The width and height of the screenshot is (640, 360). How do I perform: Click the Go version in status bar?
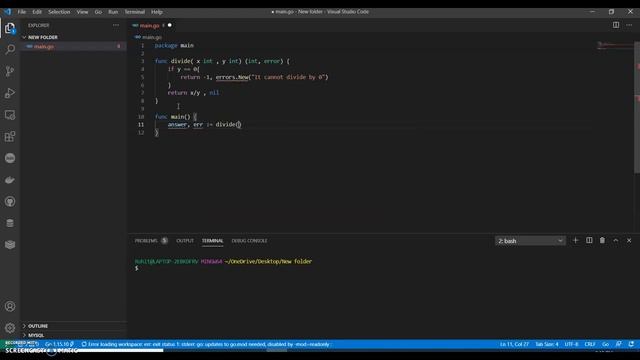click(59, 344)
